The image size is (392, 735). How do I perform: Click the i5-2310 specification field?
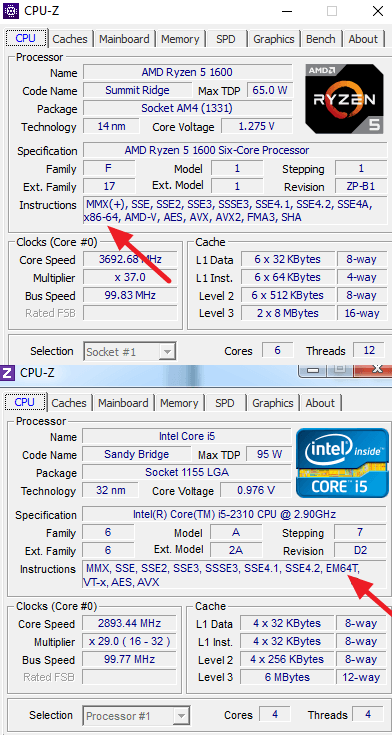[x=234, y=514]
